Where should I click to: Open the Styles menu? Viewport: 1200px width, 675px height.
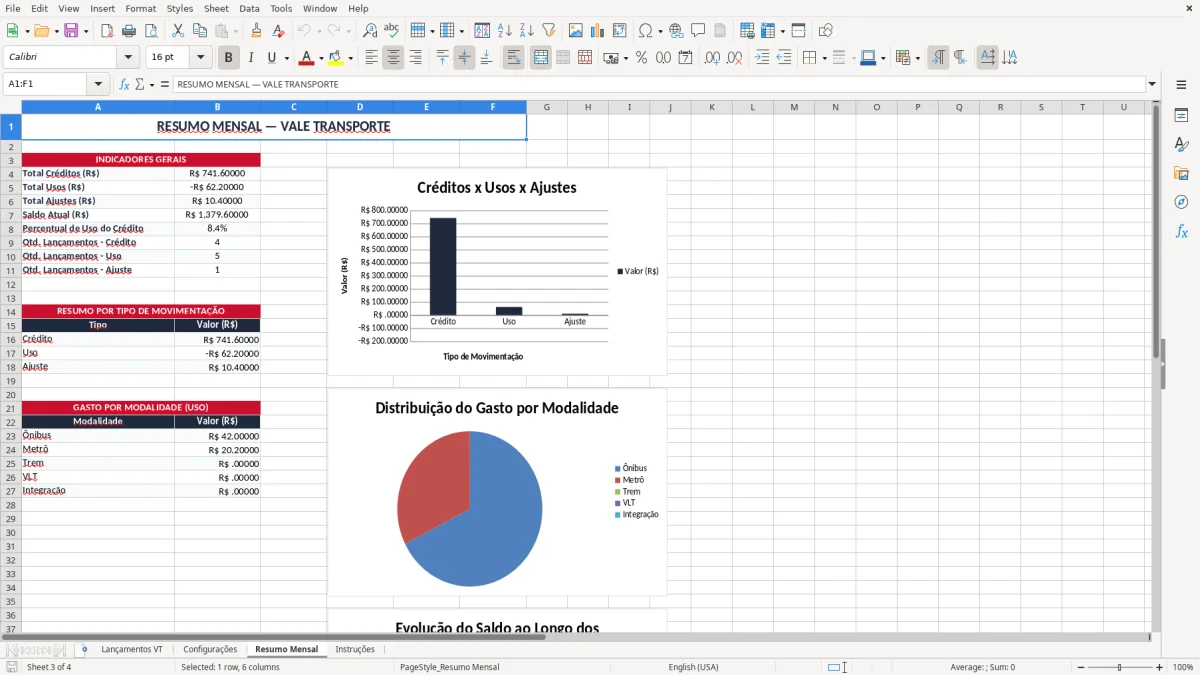[x=180, y=8]
